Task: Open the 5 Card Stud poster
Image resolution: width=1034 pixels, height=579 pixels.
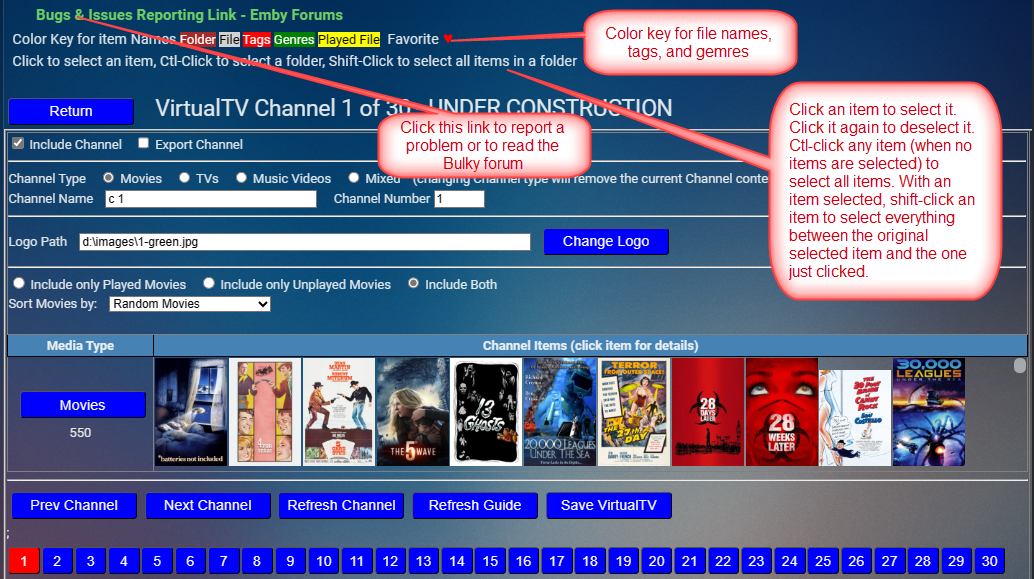Action: pos(339,412)
